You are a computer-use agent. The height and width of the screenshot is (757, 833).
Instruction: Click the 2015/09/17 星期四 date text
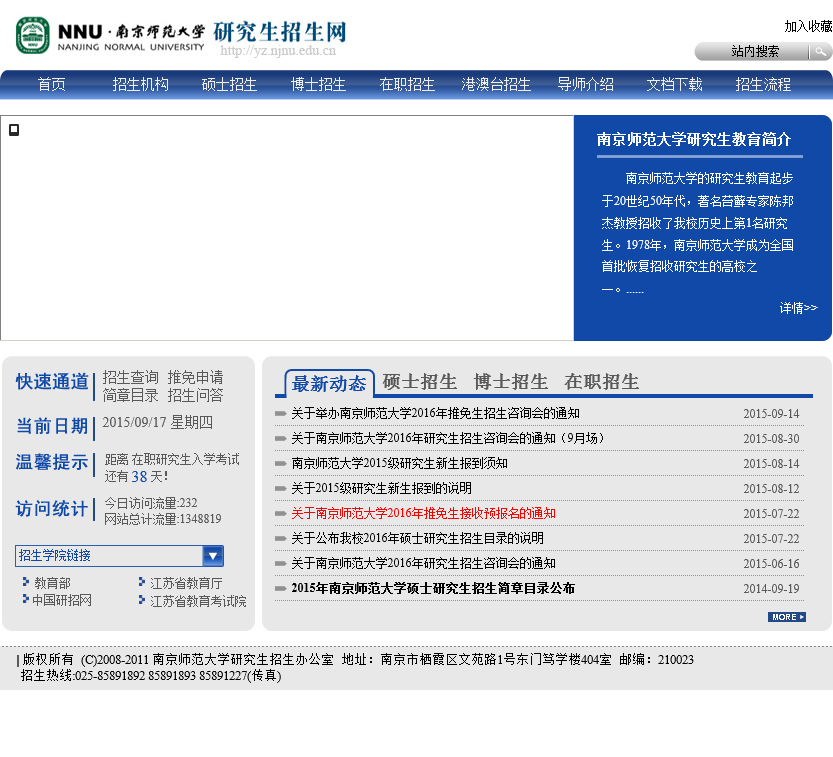(157, 422)
